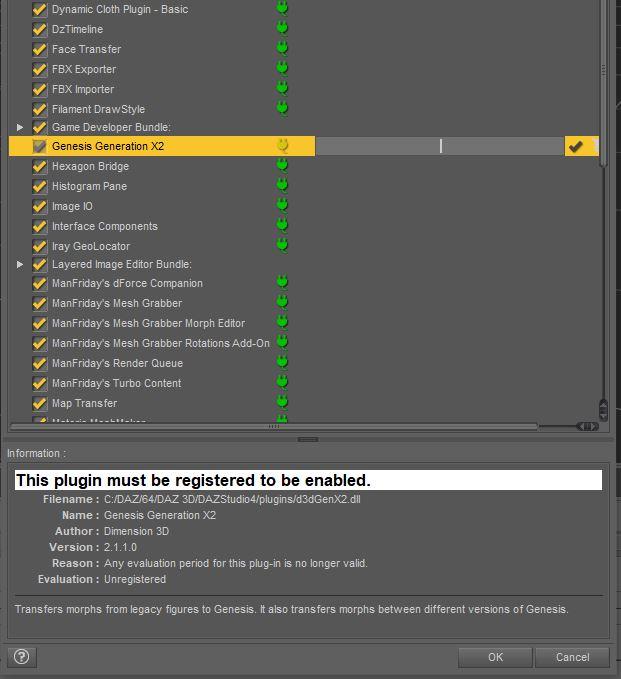Enable the Genesis Generation X2 checkbox

pyautogui.click(x=39, y=146)
